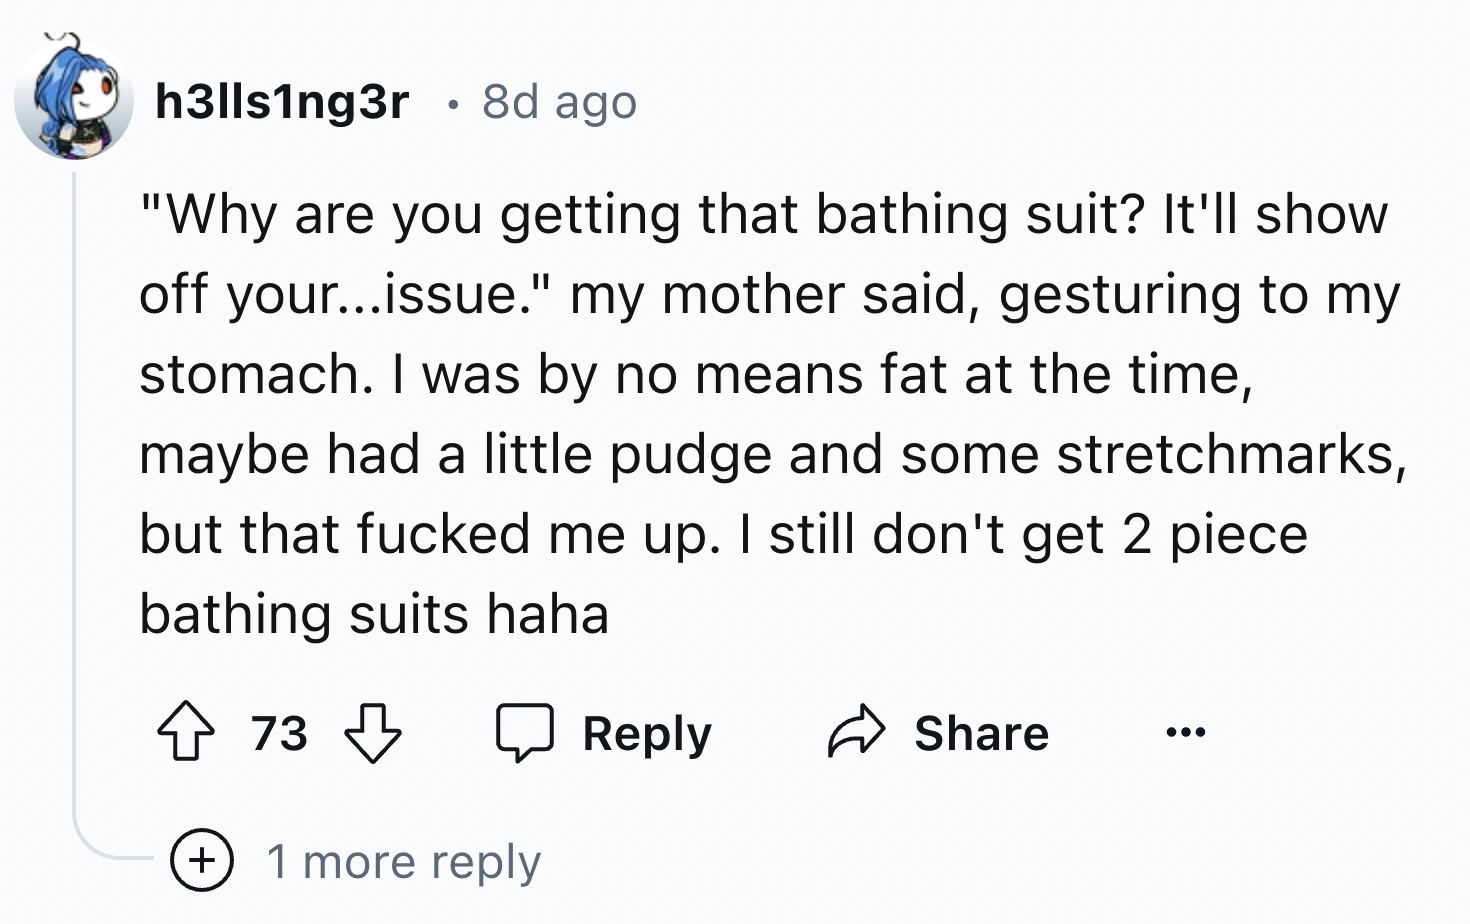This screenshot has height=924, width=1470.
Task: Expand the "1 more reply" thread
Action: pyautogui.click(x=403, y=861)
